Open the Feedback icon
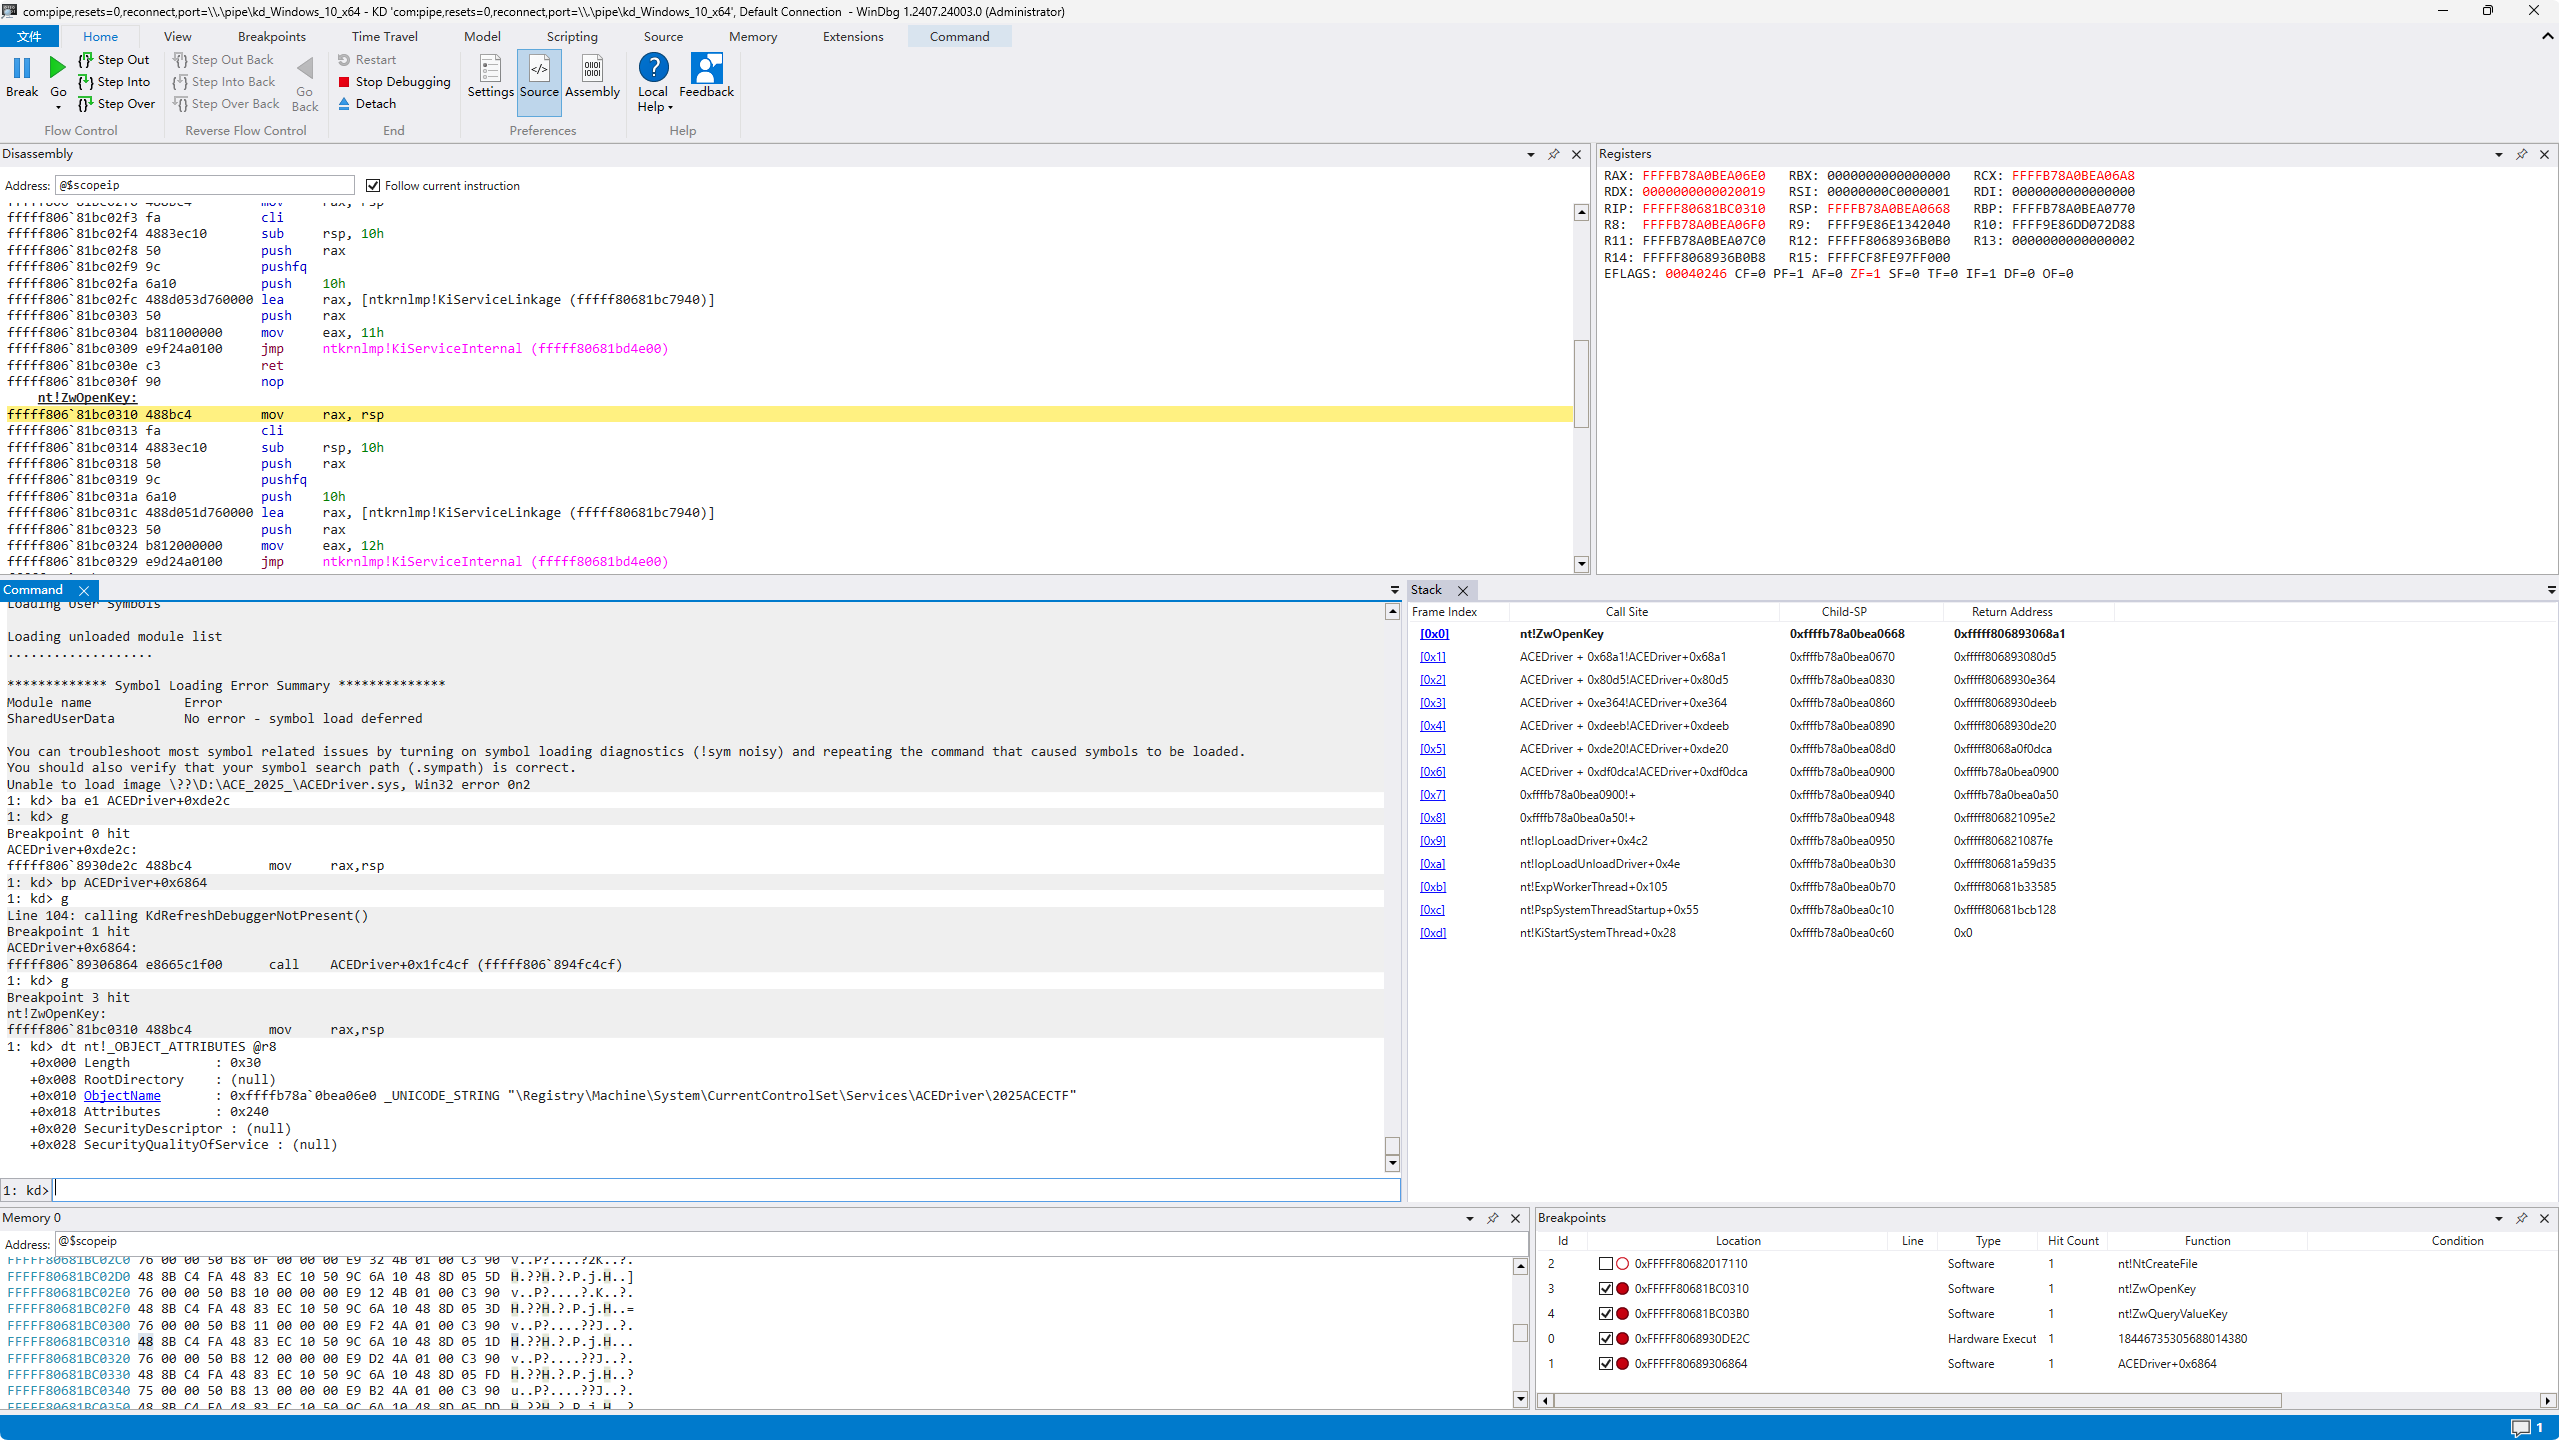Image resolution: width=2560 pixels, height=1440 pixels. [x=706, y=68]
